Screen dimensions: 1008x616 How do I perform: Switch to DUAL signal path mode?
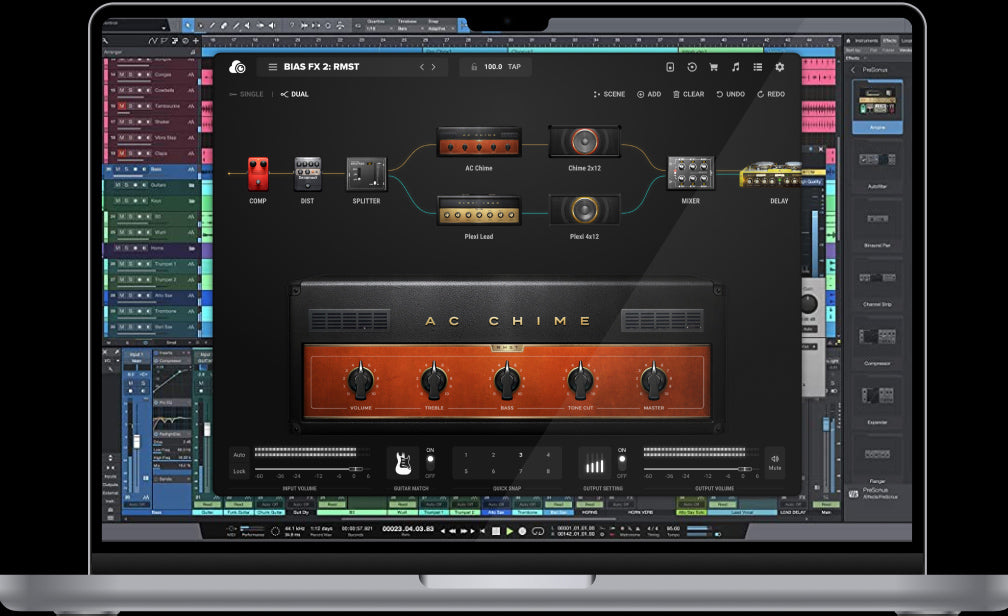294,94
